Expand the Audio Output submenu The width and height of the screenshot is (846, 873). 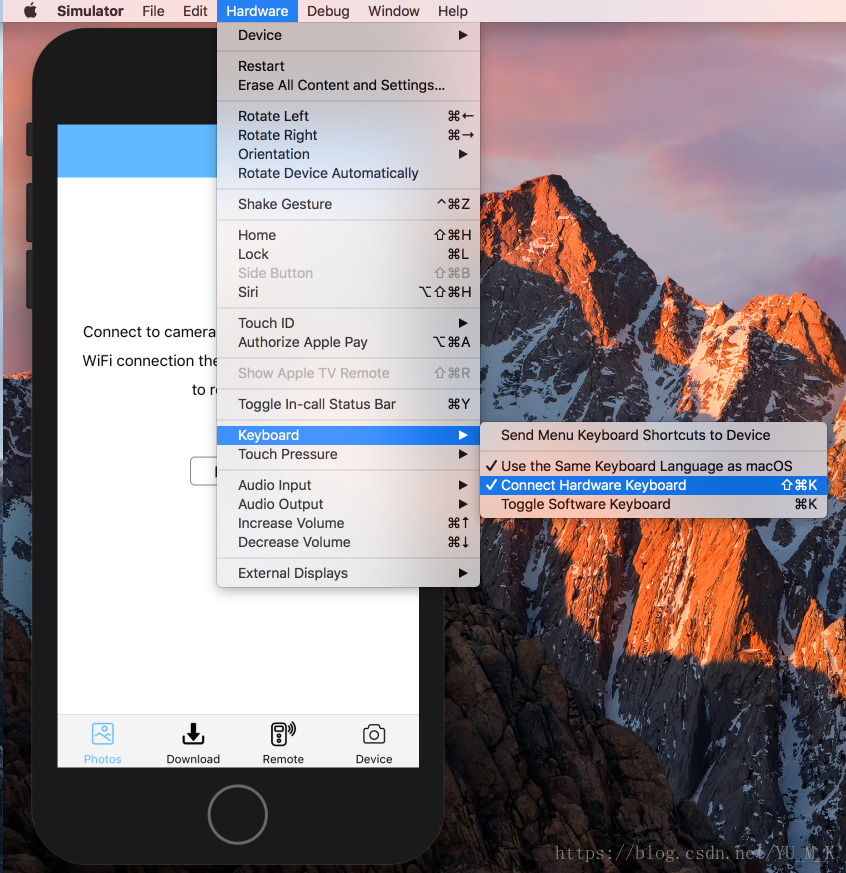348,504
